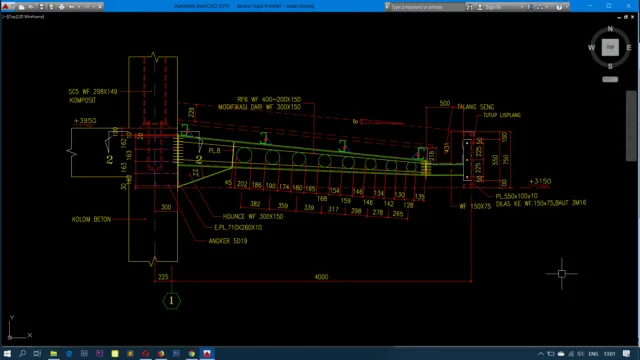Open the WCS dropdown below the ViewCube
The height and width of the screenshot is (360, 640).
point(610,79)
